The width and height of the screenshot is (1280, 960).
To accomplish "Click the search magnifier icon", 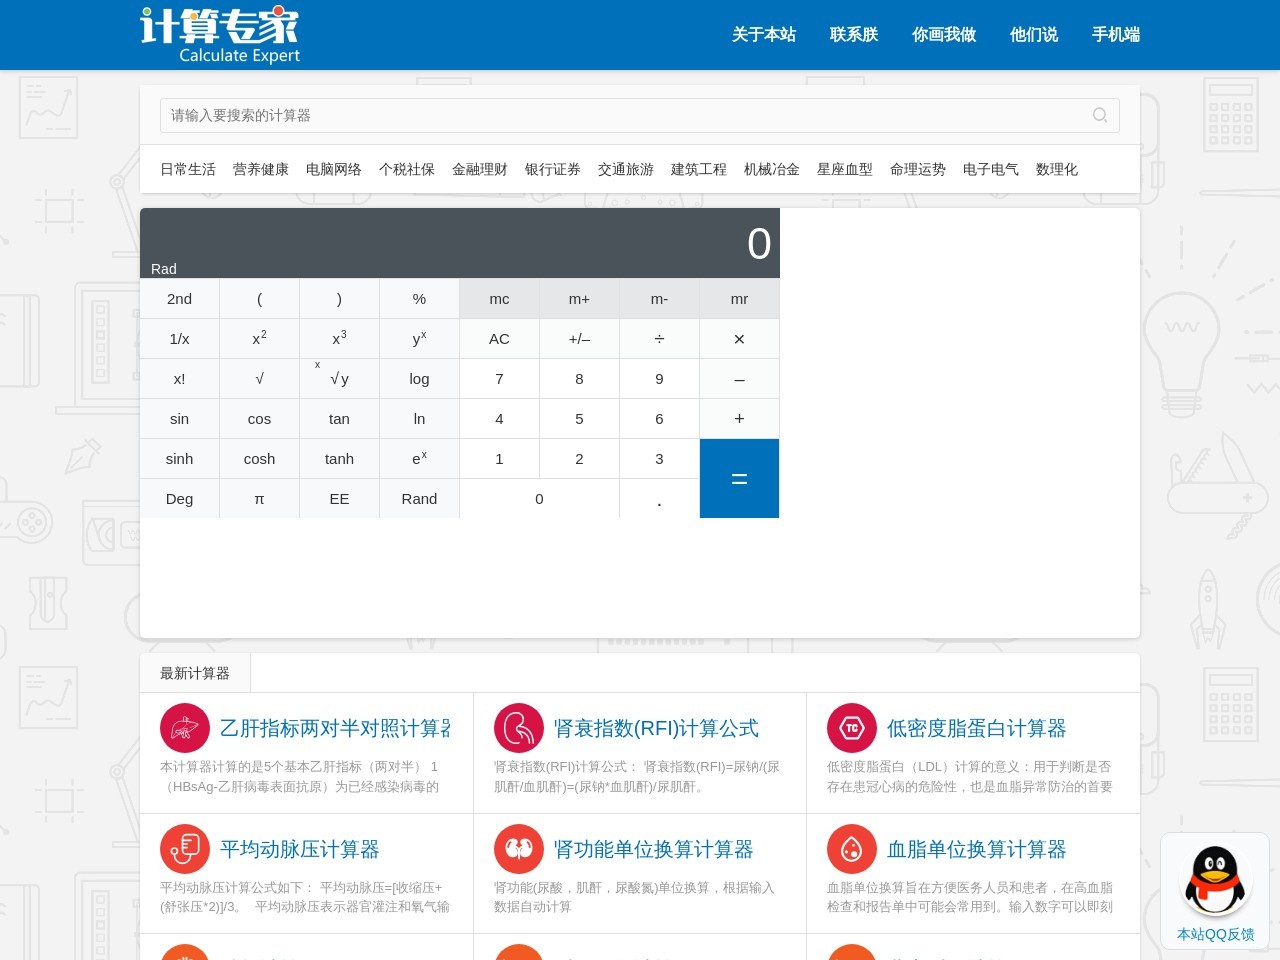I will pos(1100,115).
